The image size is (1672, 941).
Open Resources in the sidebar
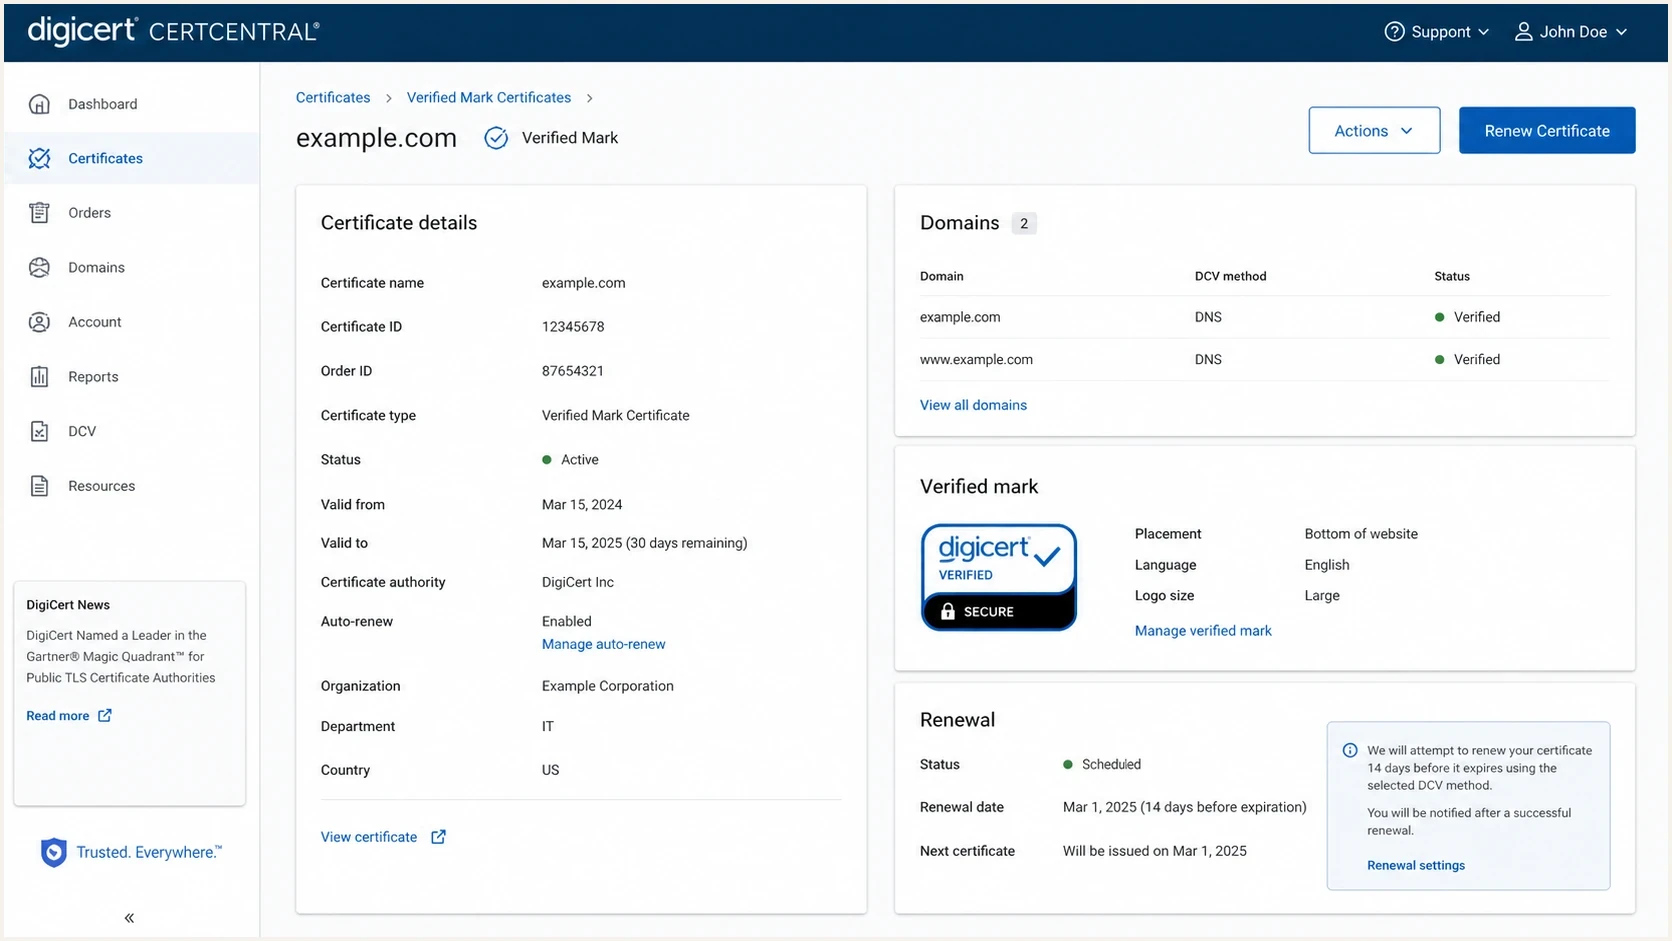pos(131,486)
